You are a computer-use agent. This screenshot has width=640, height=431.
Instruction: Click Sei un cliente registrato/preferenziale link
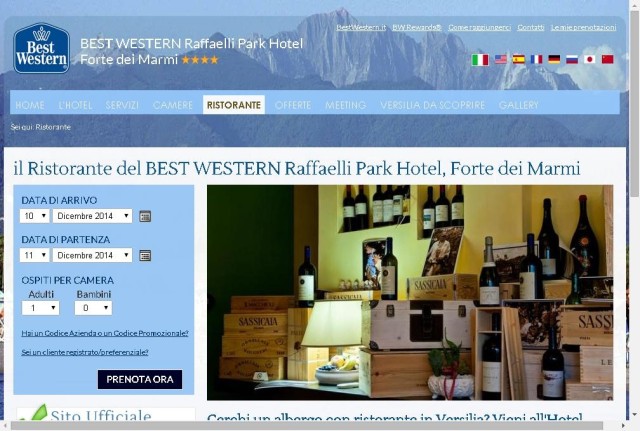click(x=85, y=352)
